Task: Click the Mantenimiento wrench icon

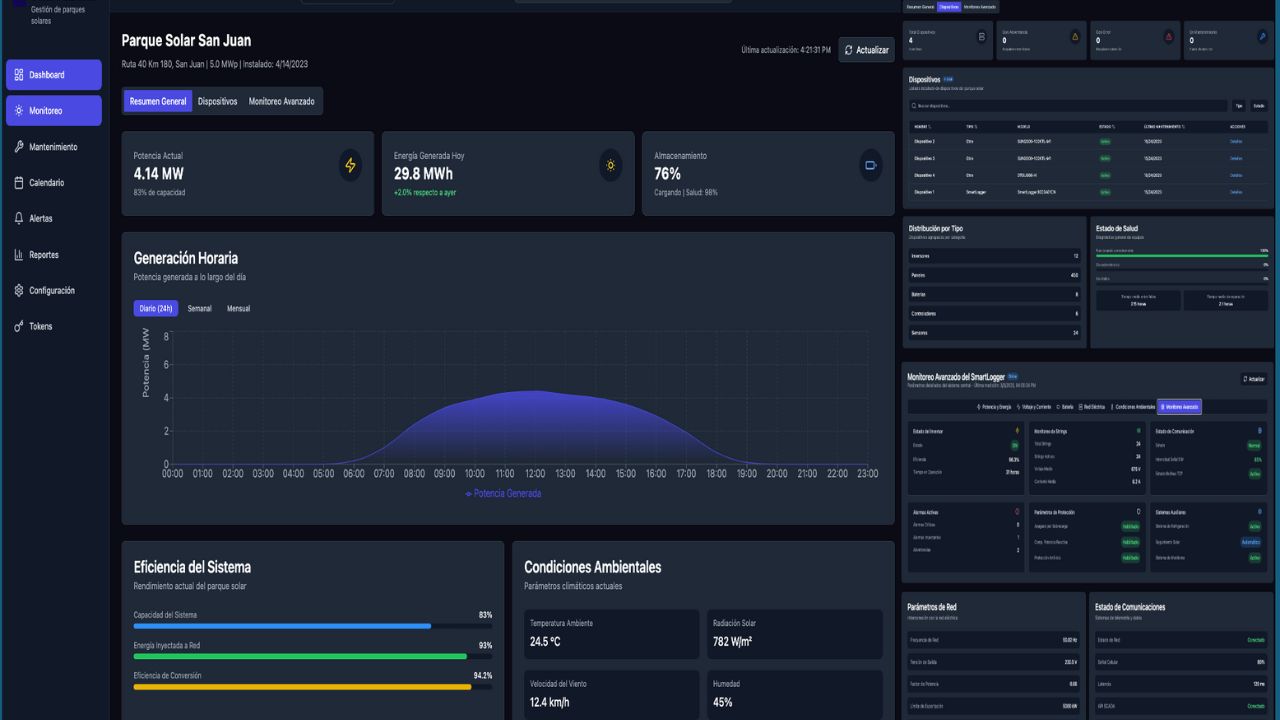Action: [19, 147]
